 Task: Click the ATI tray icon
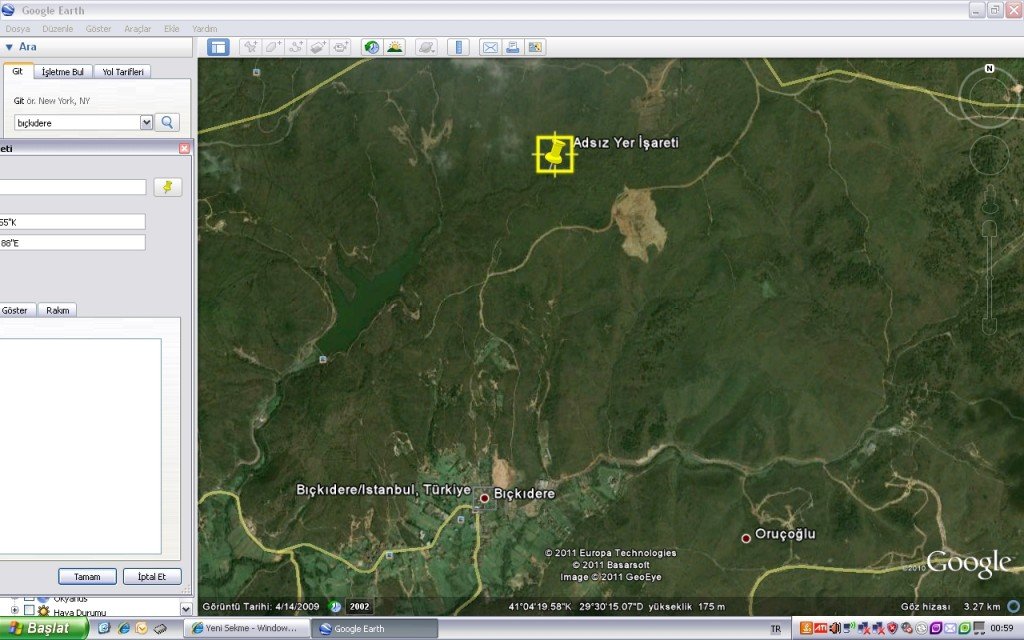820,628
